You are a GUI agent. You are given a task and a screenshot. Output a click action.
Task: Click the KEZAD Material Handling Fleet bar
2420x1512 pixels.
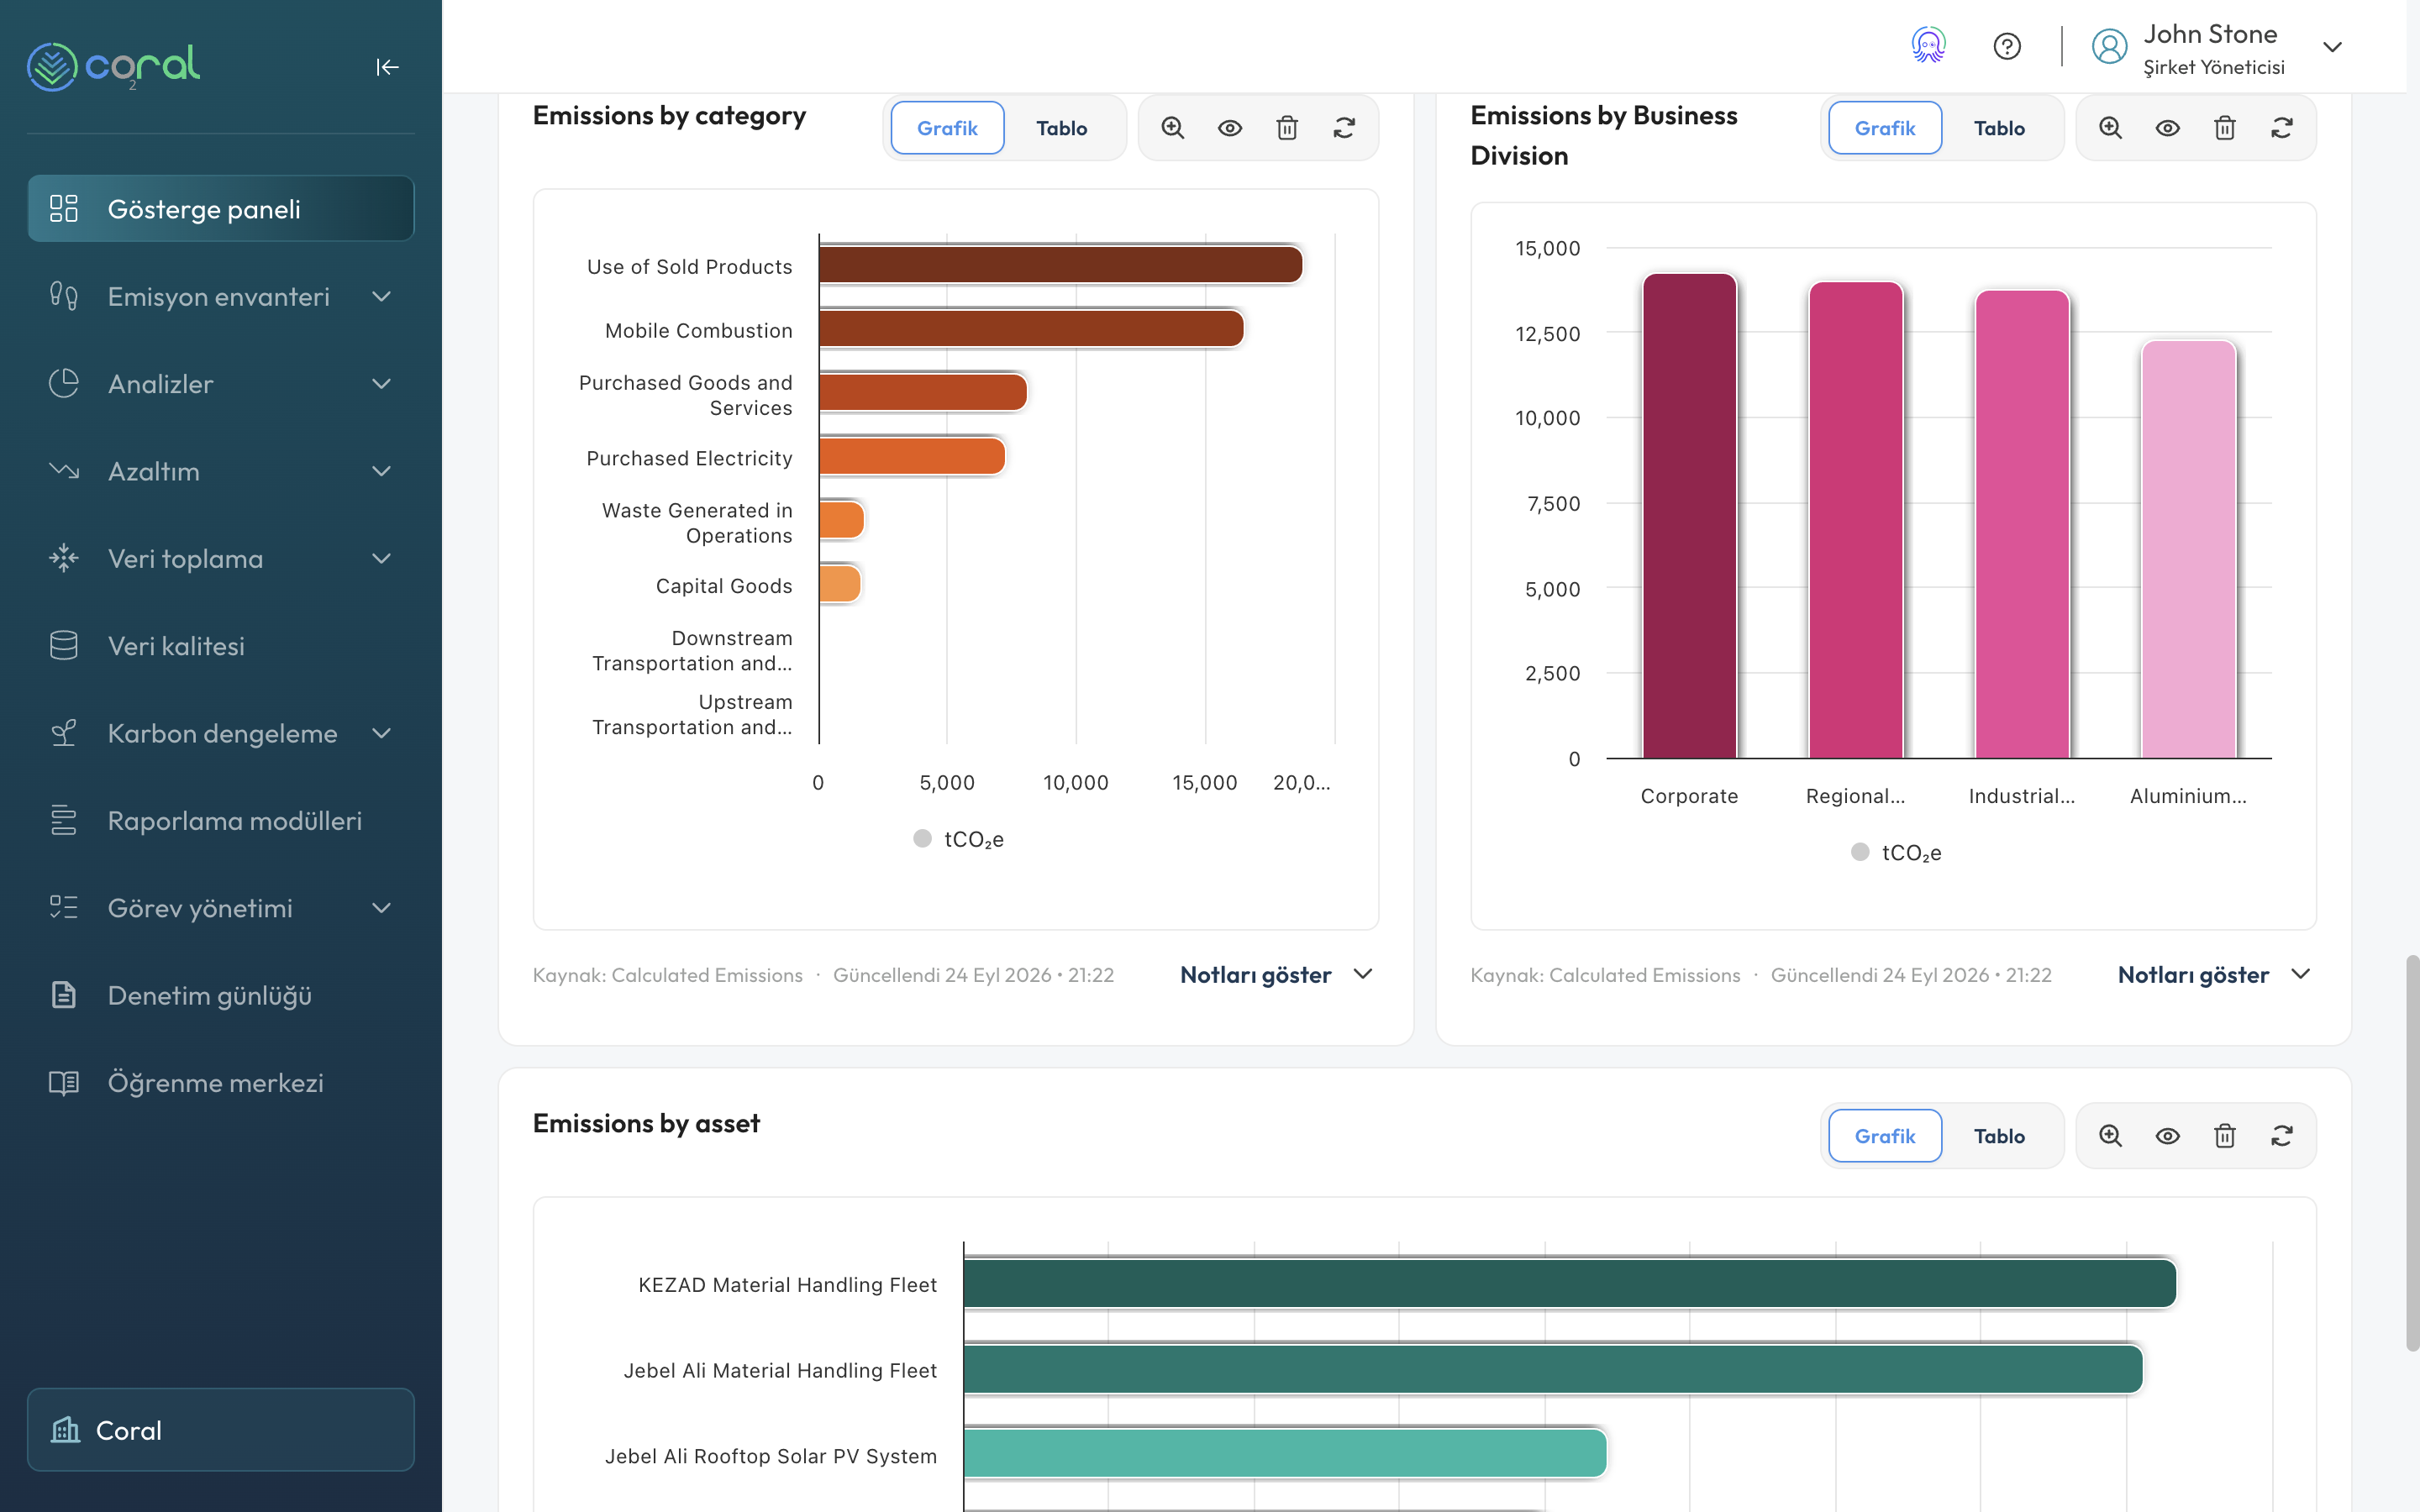coord(1569,1284)
